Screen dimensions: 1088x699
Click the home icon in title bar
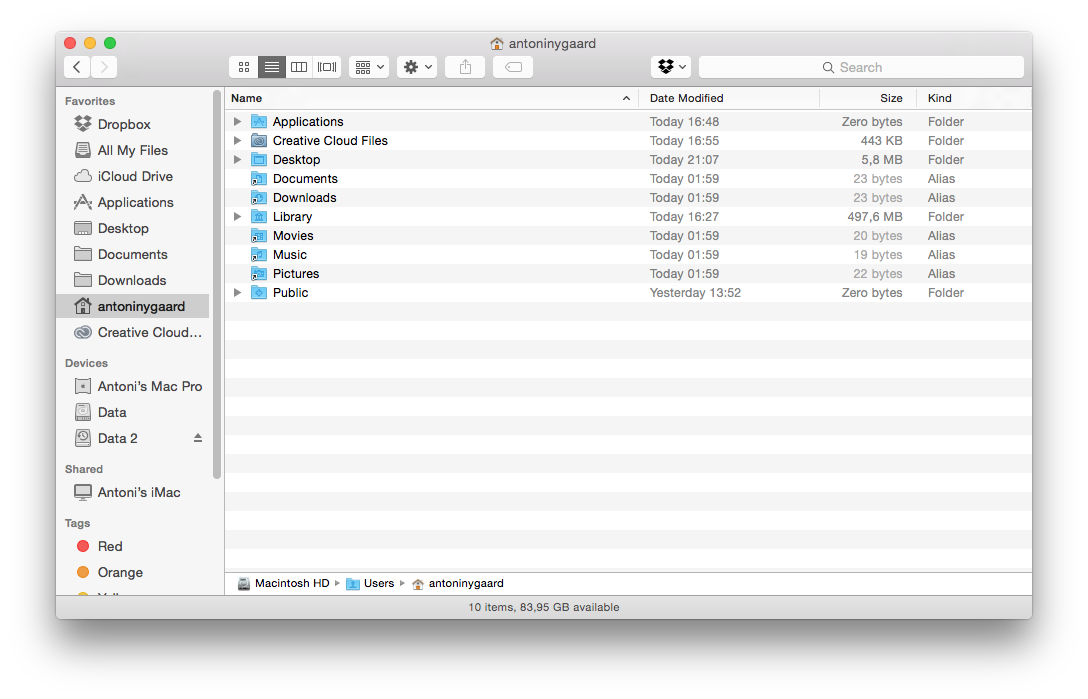pyautogui.click(x=497, y=44)
